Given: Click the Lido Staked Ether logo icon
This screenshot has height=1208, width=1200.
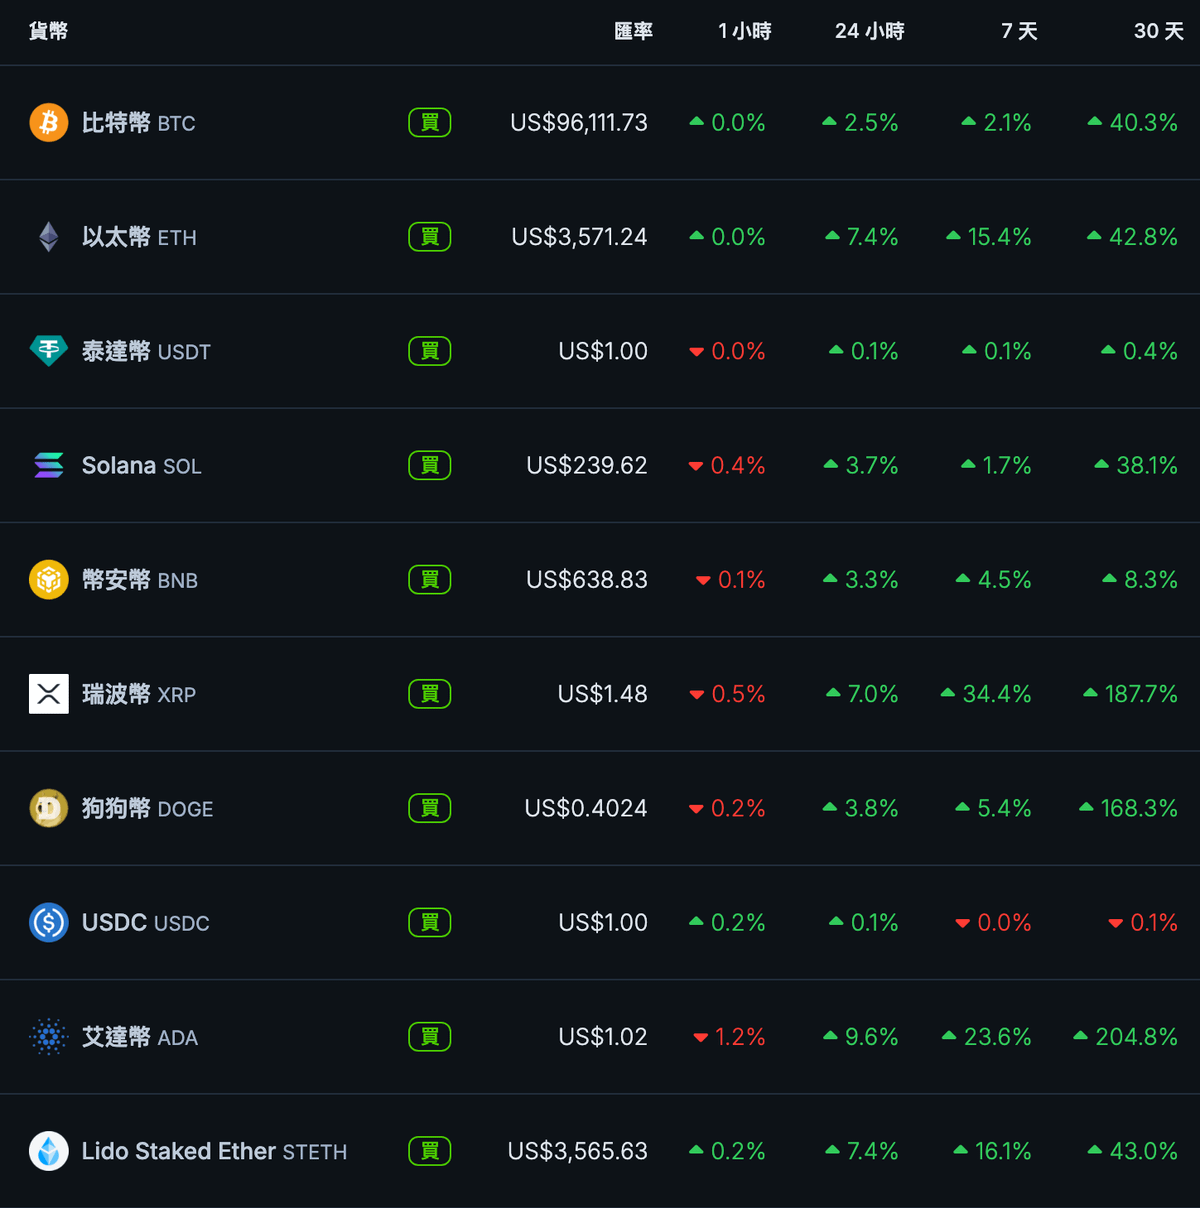Looking at the screenshot, I should tap(49, 1151).
